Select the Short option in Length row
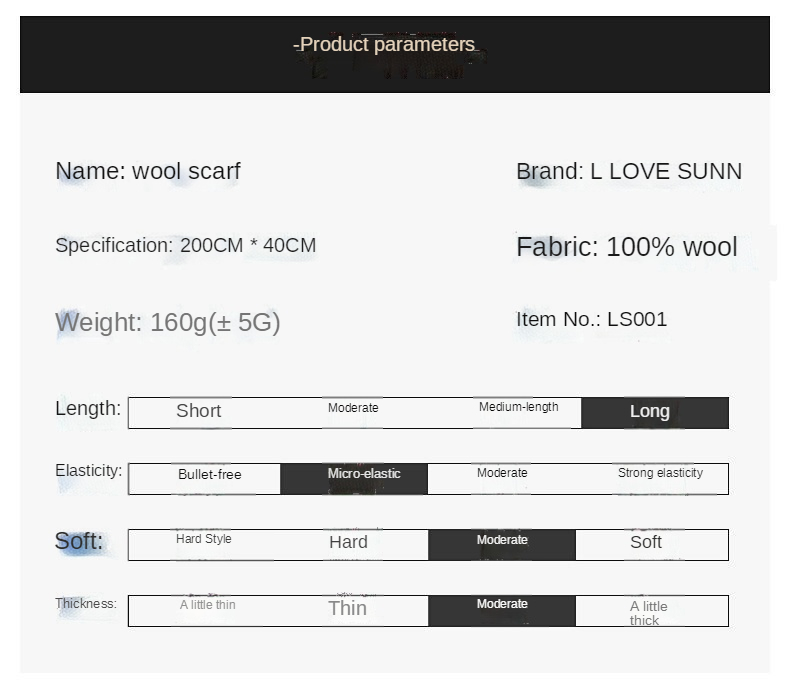 click(x=199, y=411)
